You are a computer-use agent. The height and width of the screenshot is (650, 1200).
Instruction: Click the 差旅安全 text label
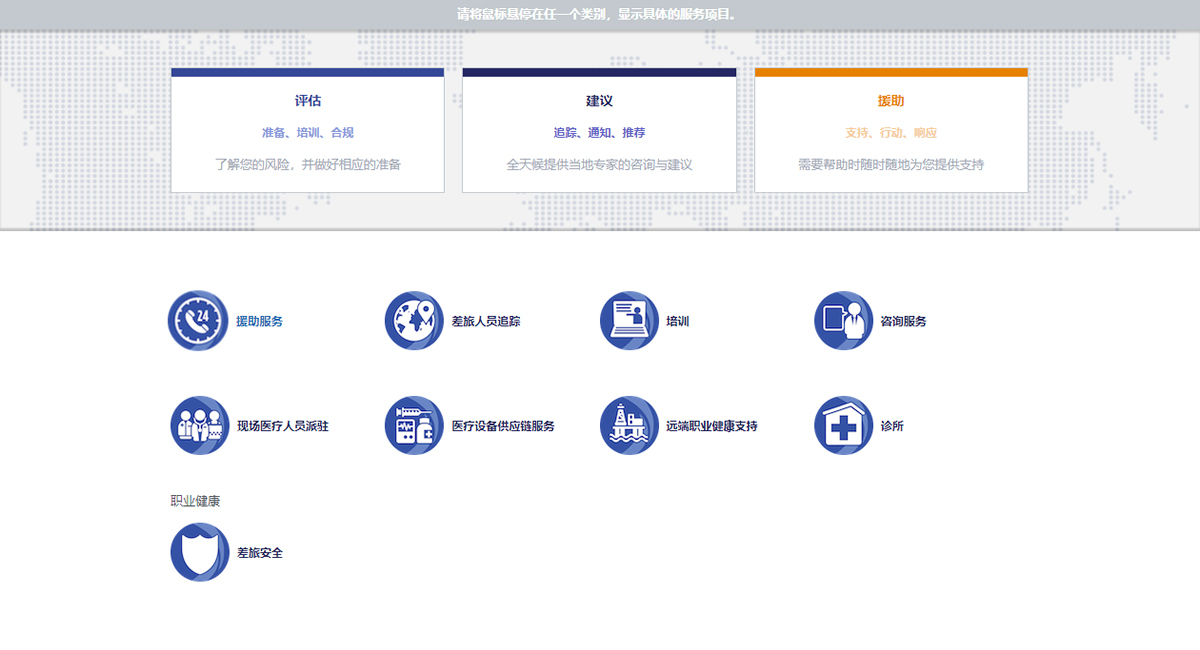(260, 553)
